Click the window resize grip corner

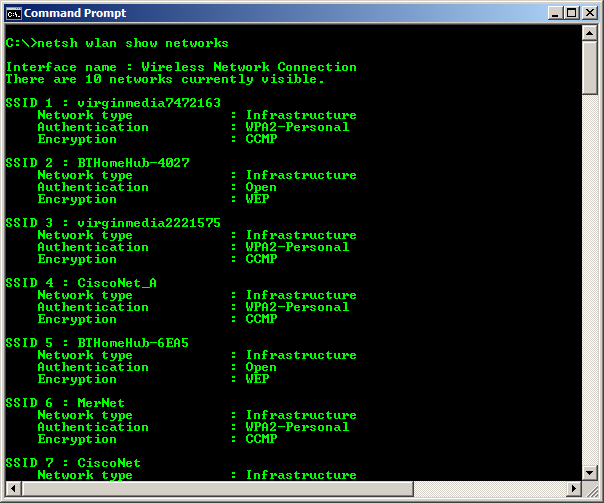591,490
